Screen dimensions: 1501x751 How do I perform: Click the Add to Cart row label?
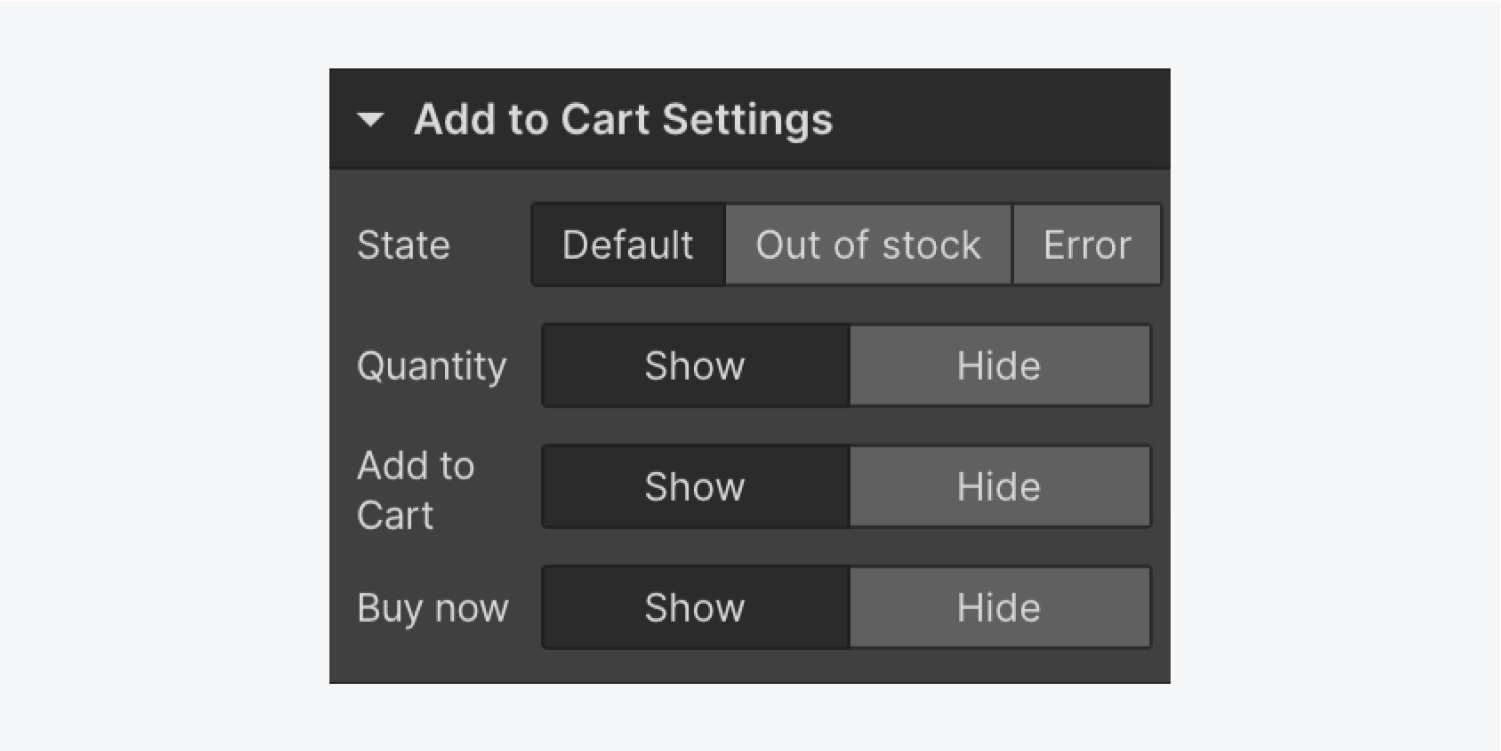click(415, 490)
